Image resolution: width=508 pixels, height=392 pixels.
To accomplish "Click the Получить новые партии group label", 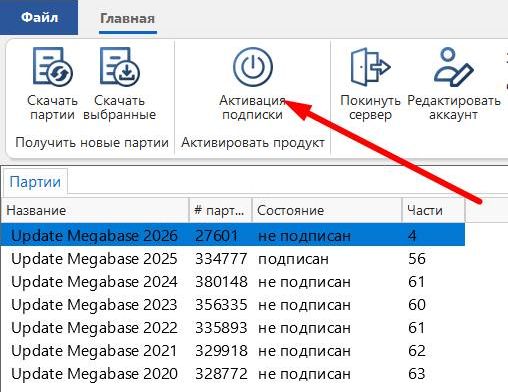I will pos(92,143).
